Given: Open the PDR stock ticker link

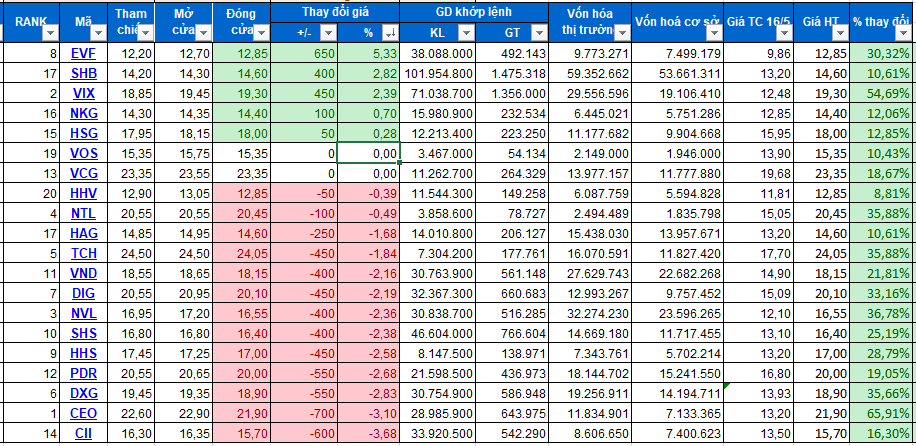Looking at the screenshot, I should tap(84, 373).
